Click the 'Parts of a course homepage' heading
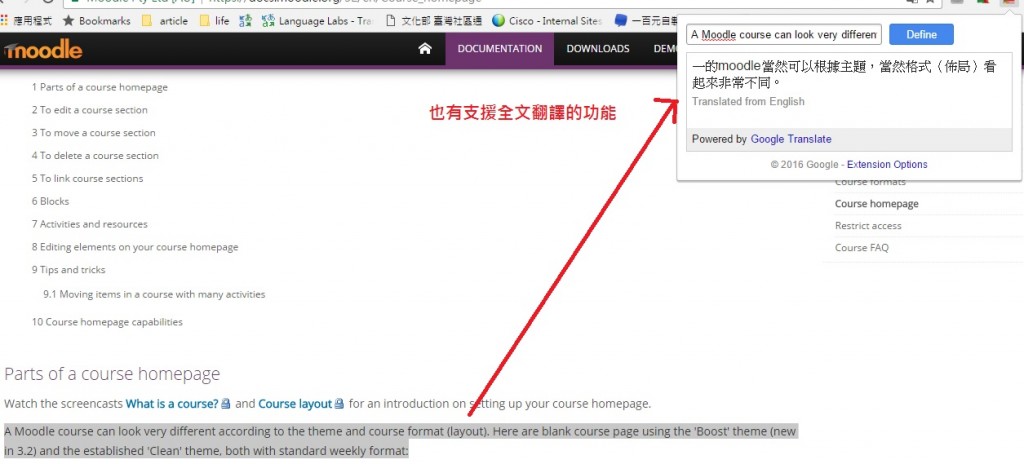The height and width of the screenshot is (464, 1024). [x=112, y=374]
